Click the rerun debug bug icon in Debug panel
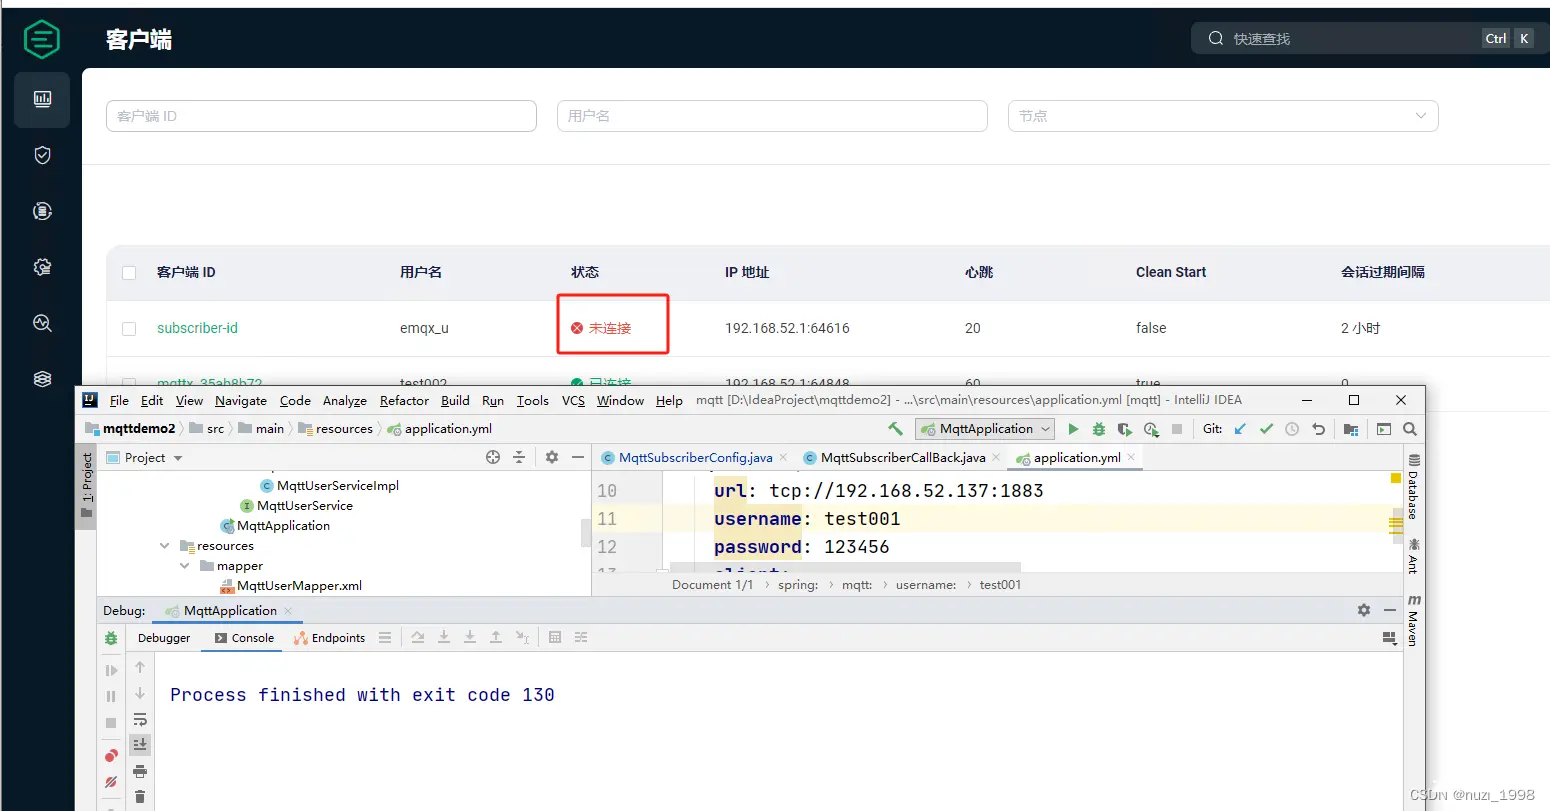 [x=111, y=638]
